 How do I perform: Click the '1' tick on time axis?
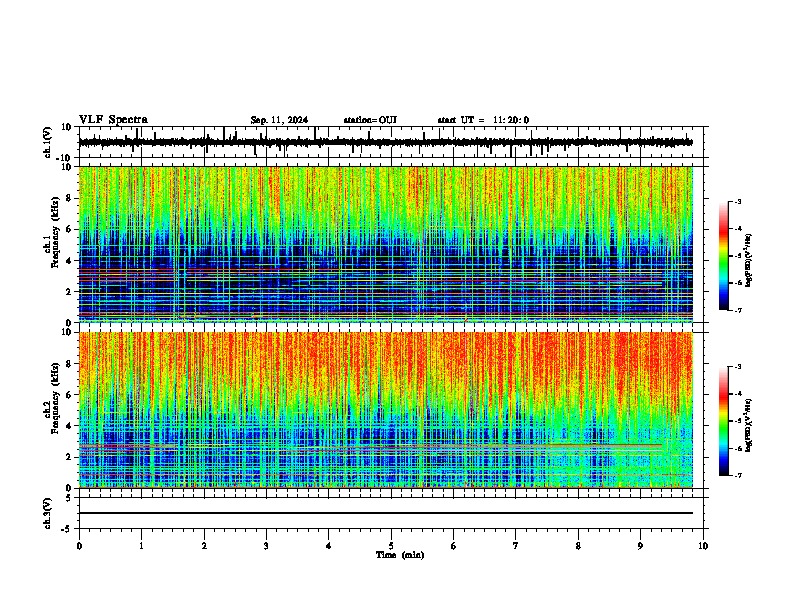click(x=141, y=546)
